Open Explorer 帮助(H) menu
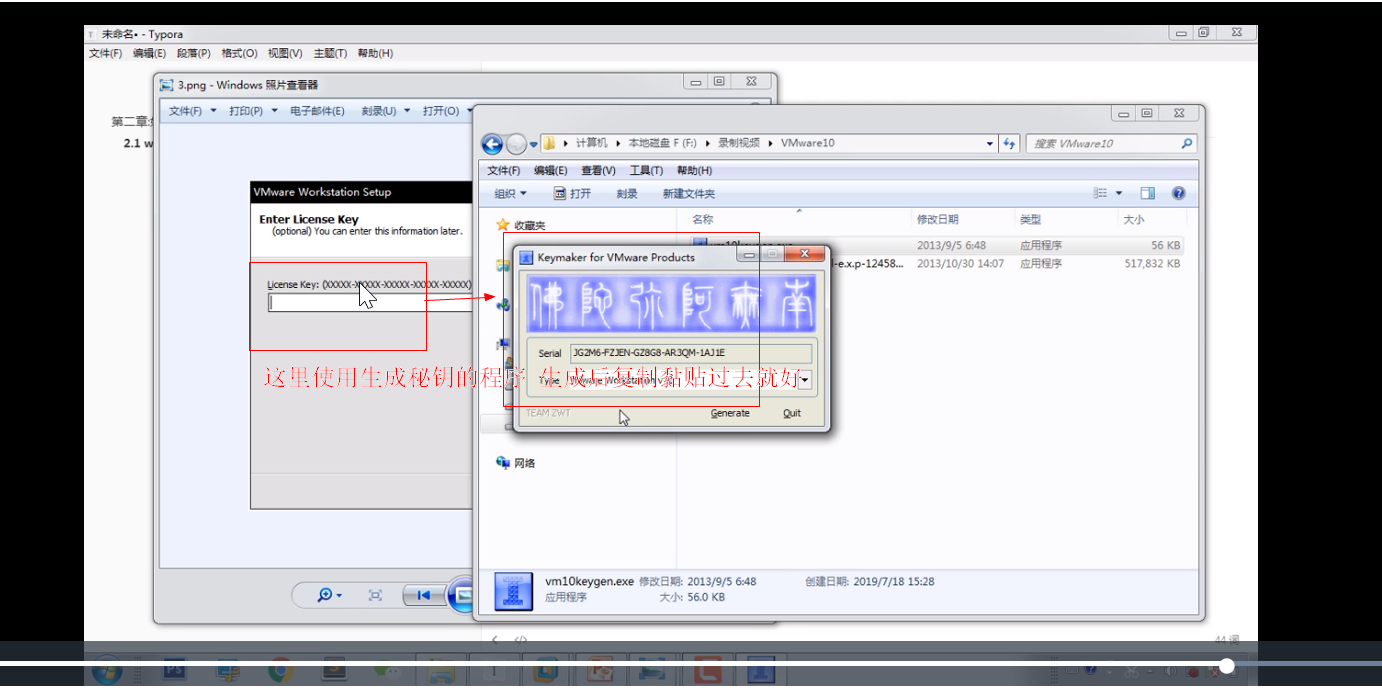Screen dimensions: 1382x694 coord(694,170)
